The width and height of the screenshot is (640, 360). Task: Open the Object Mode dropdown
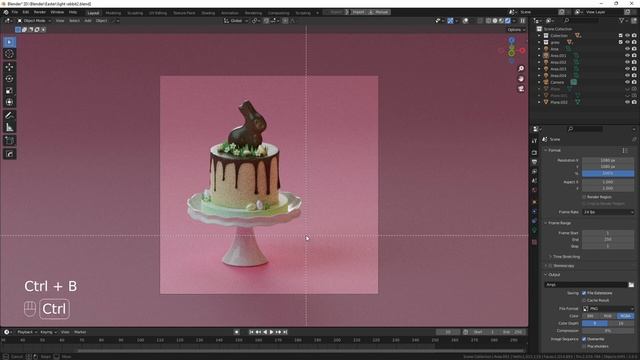34,20
